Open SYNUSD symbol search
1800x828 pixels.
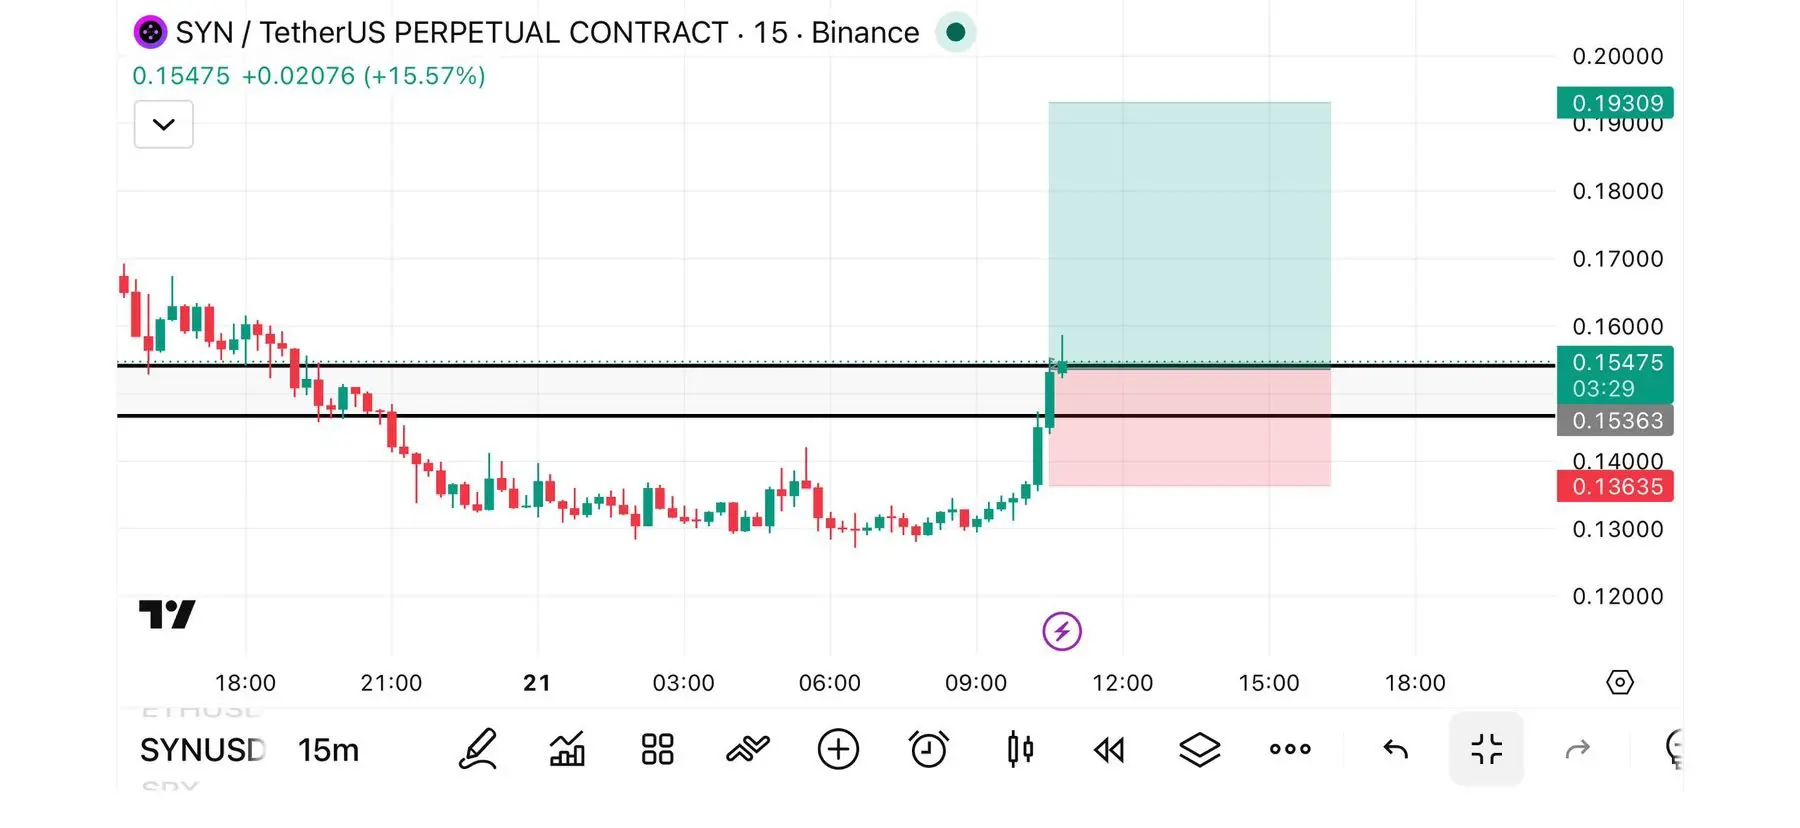pos(203,750)
